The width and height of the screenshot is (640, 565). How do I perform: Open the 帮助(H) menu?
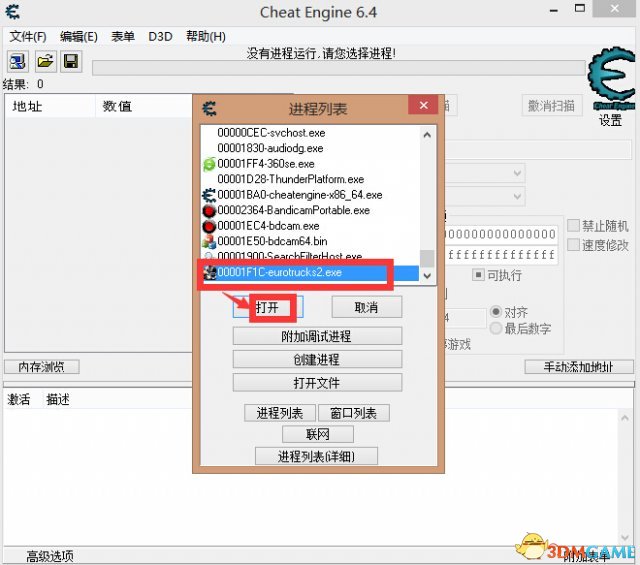tap(206, 37)
